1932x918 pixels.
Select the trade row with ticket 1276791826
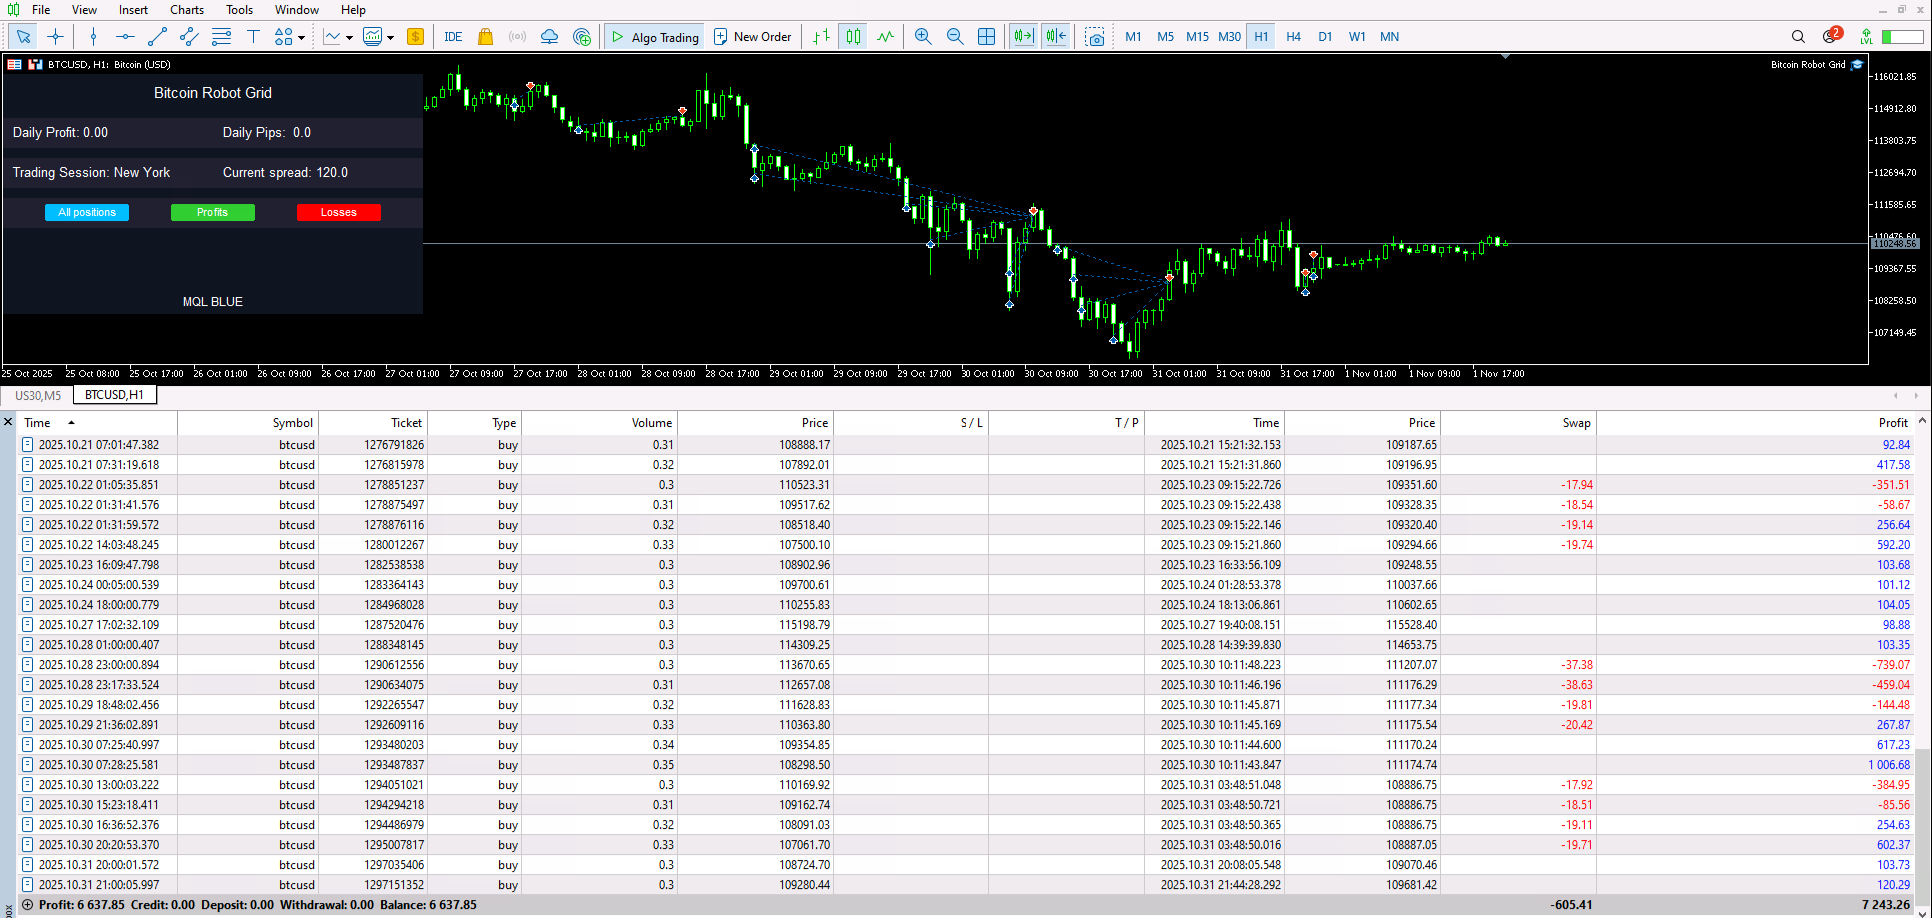coord(966,445)
